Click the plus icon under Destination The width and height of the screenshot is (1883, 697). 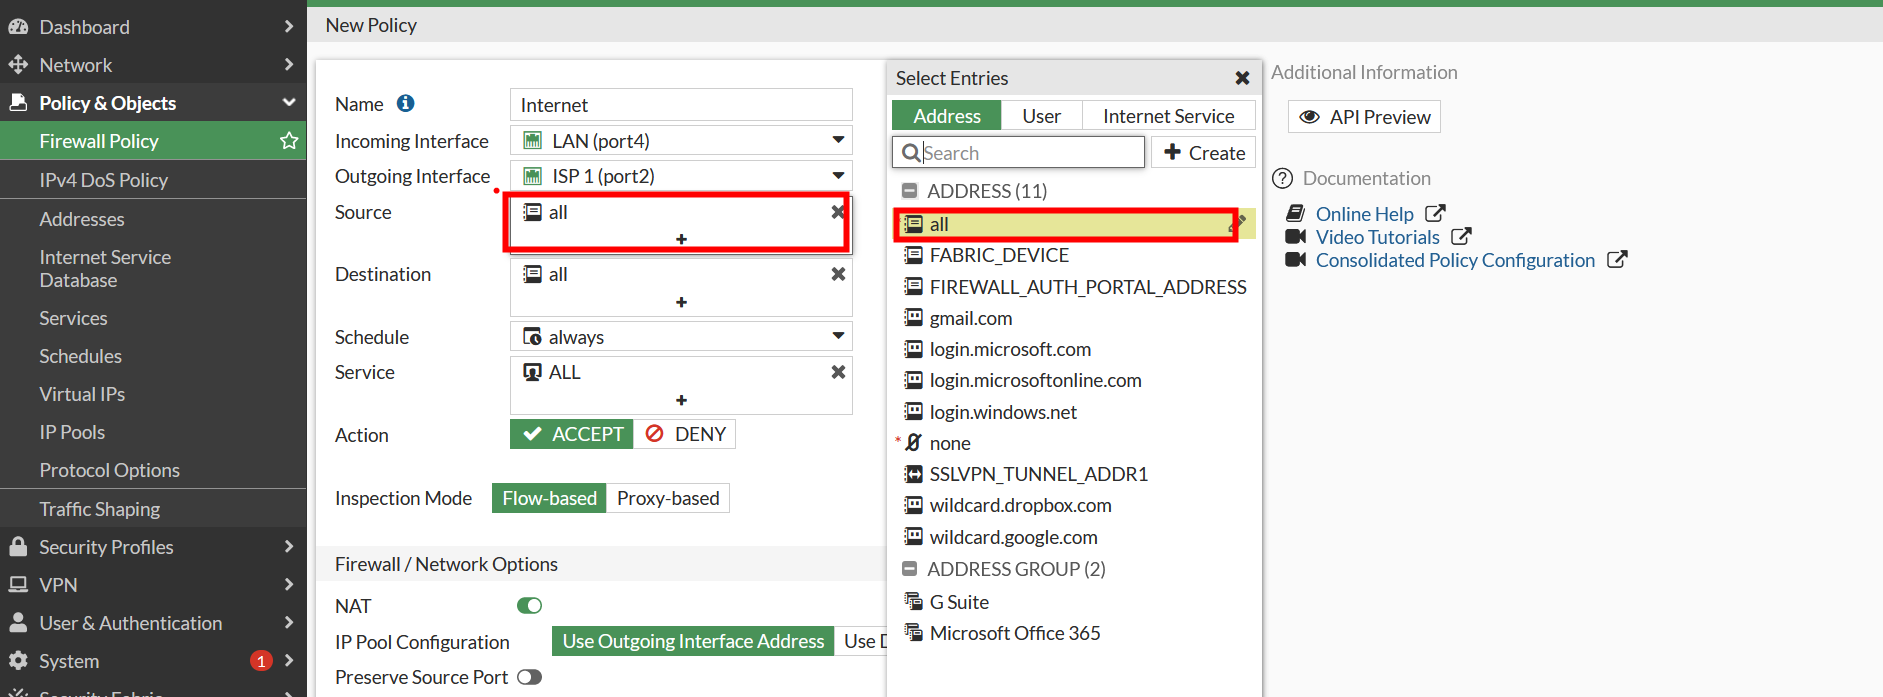coord(681,302)
